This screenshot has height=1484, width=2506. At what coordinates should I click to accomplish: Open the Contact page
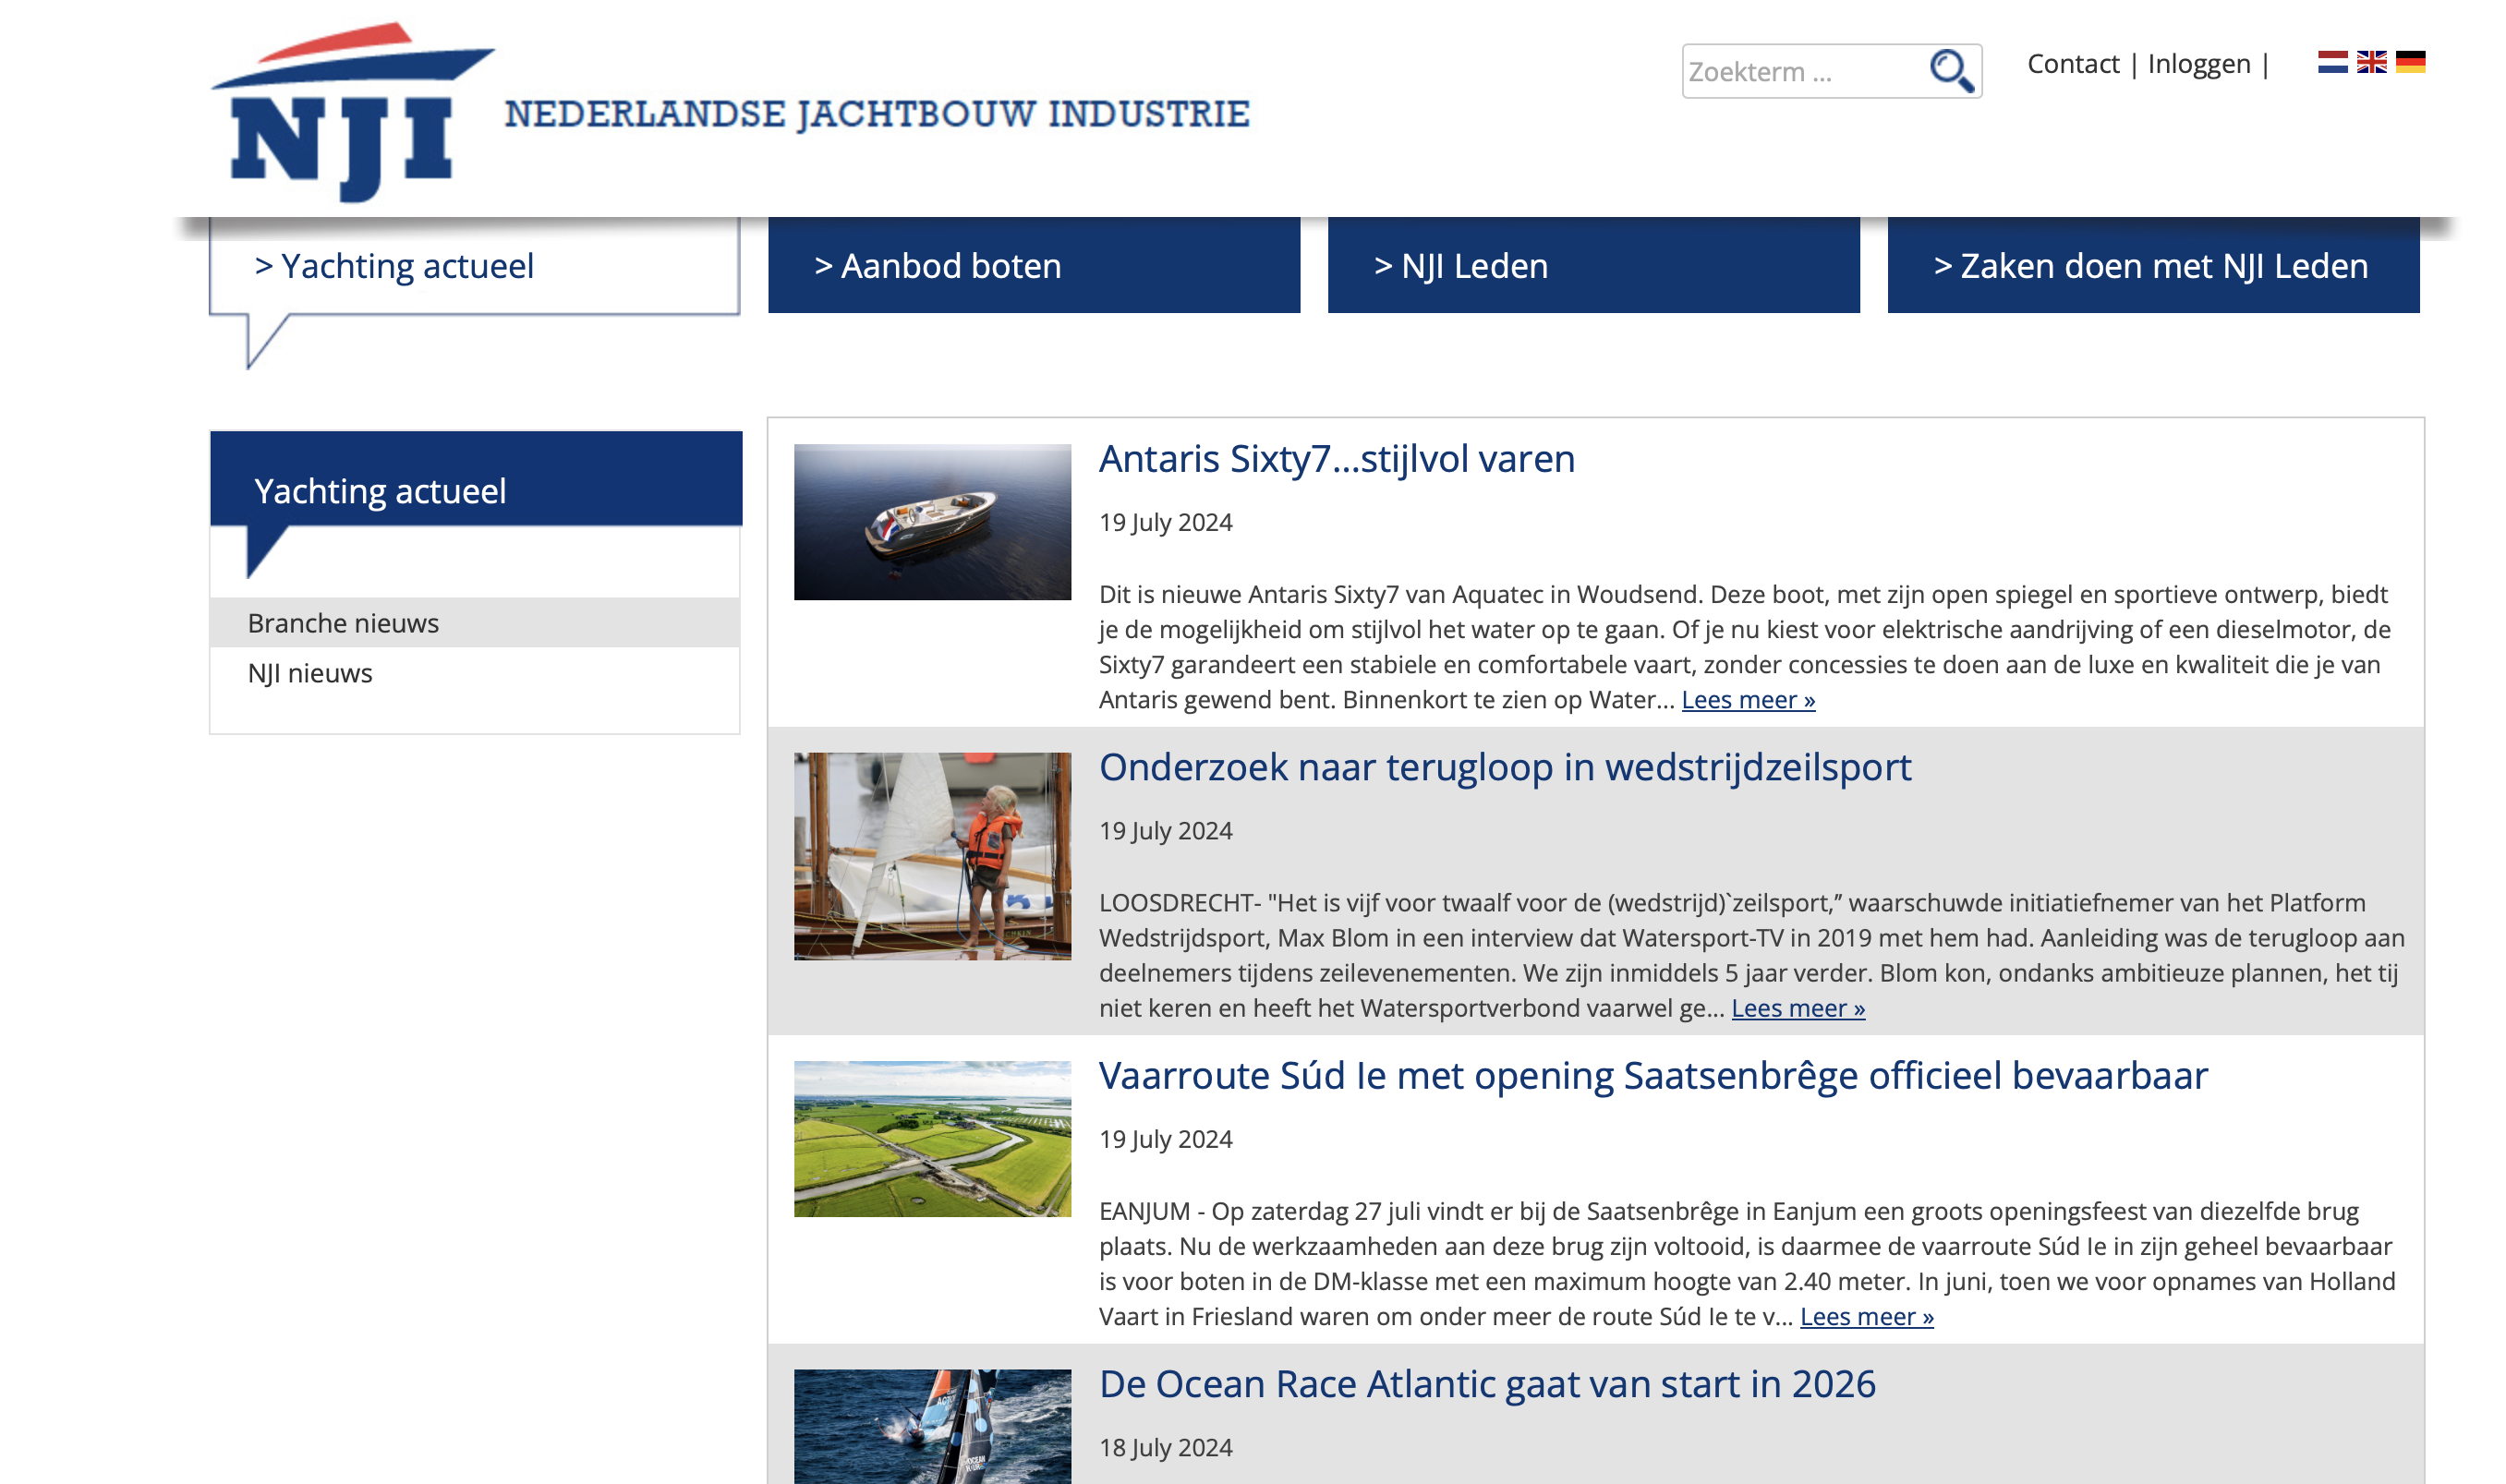[x=2074, y=62]
